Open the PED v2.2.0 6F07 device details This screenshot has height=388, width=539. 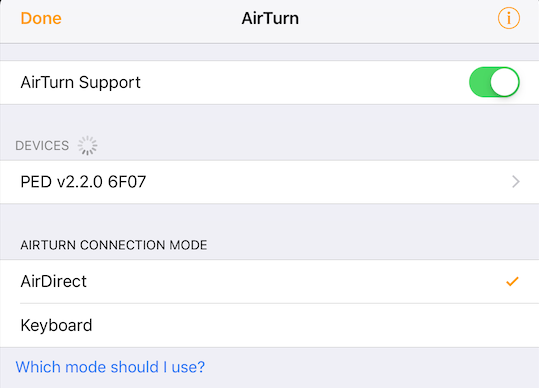(x=270, y=182)
